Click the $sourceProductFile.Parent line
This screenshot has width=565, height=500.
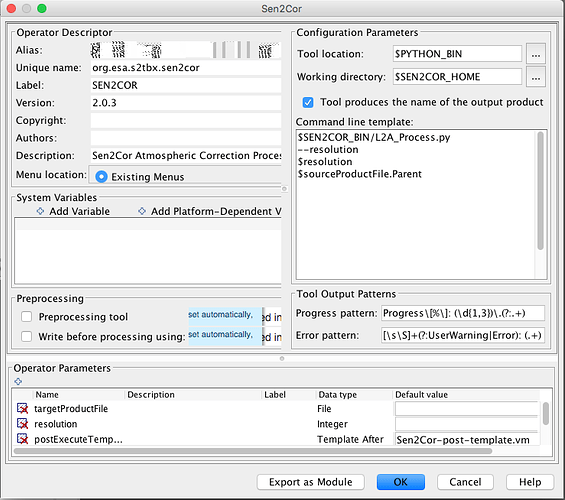tap(360, 174)
